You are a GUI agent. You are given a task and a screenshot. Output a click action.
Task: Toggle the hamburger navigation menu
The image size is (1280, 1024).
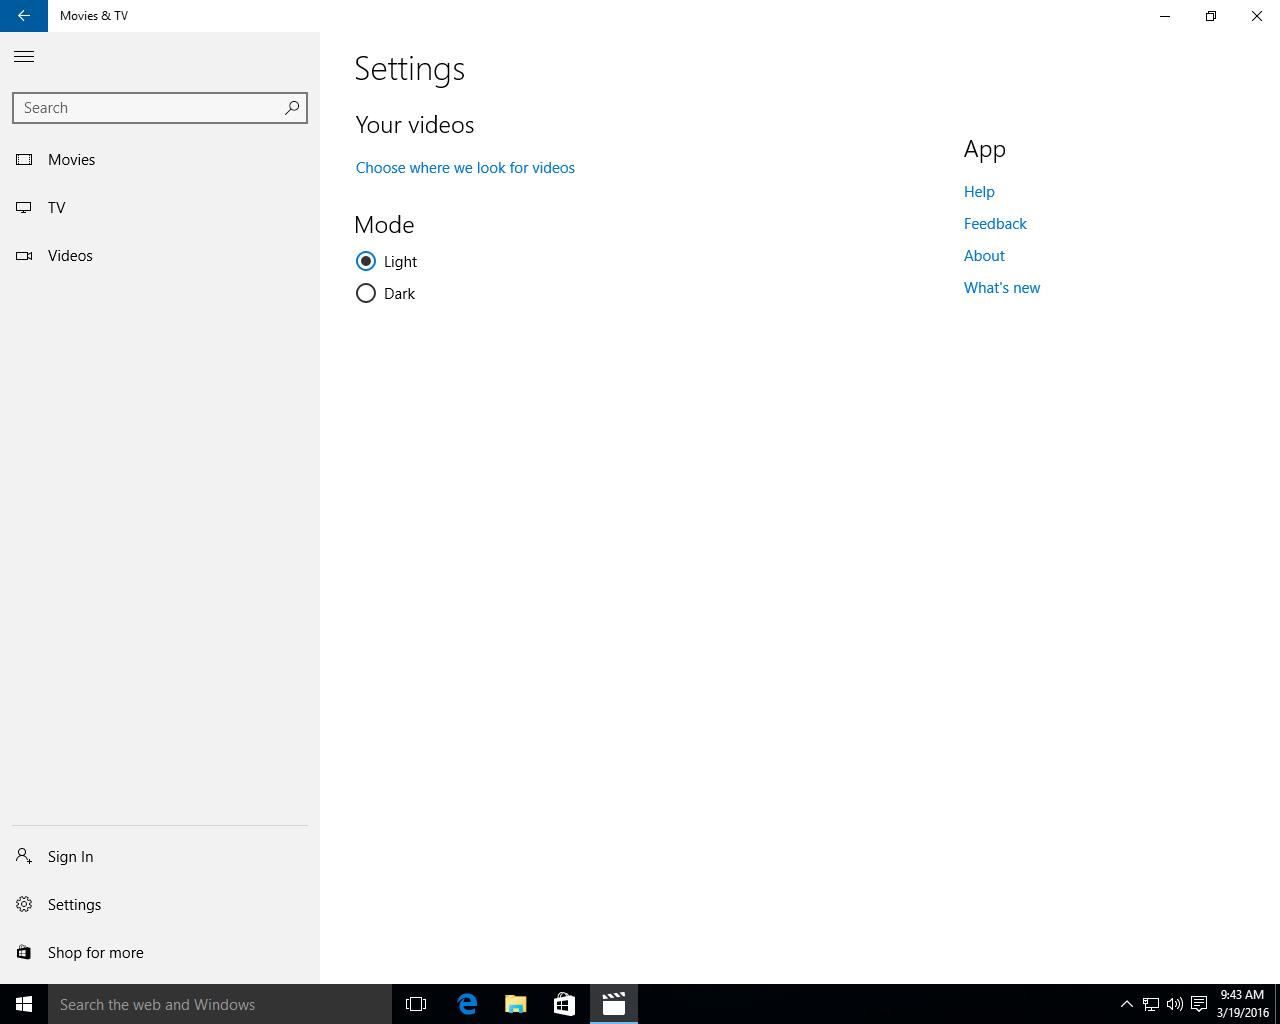coord(24,57)
